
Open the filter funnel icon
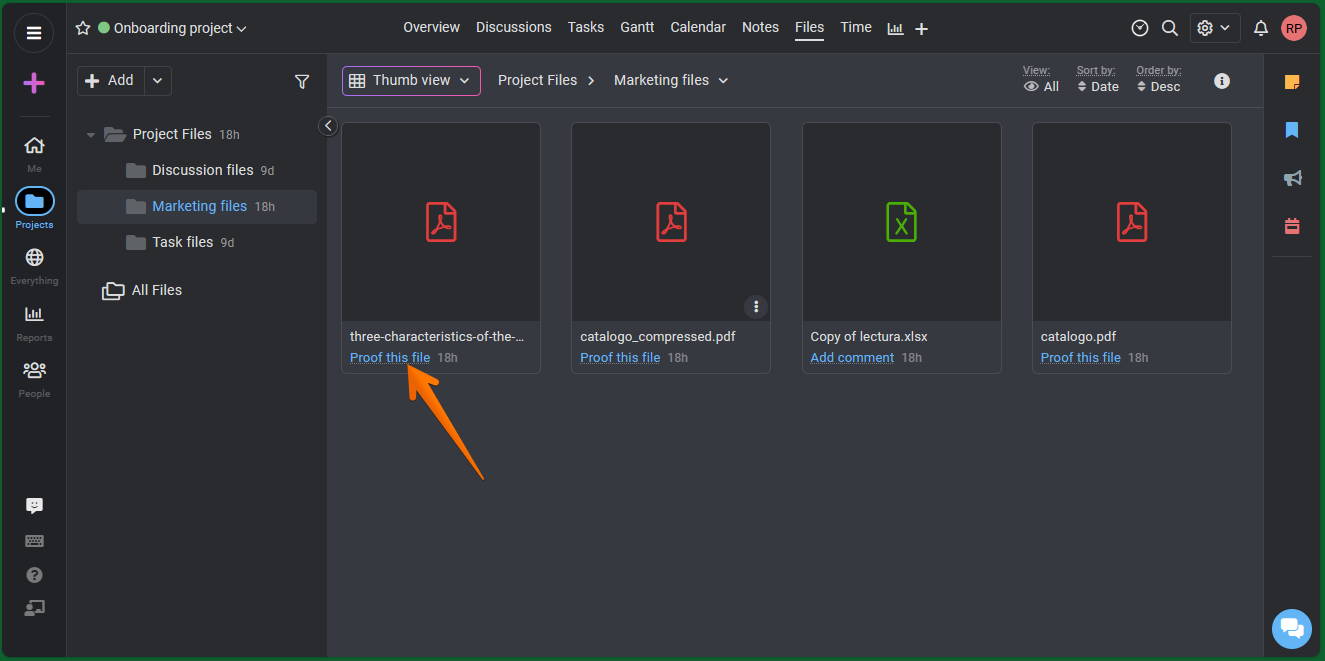(302, 82)
